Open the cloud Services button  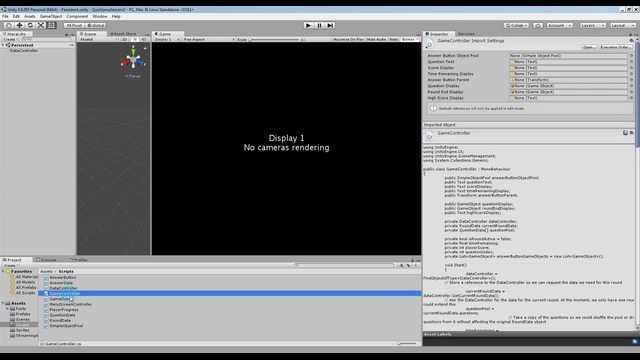[x=538, y=25]
